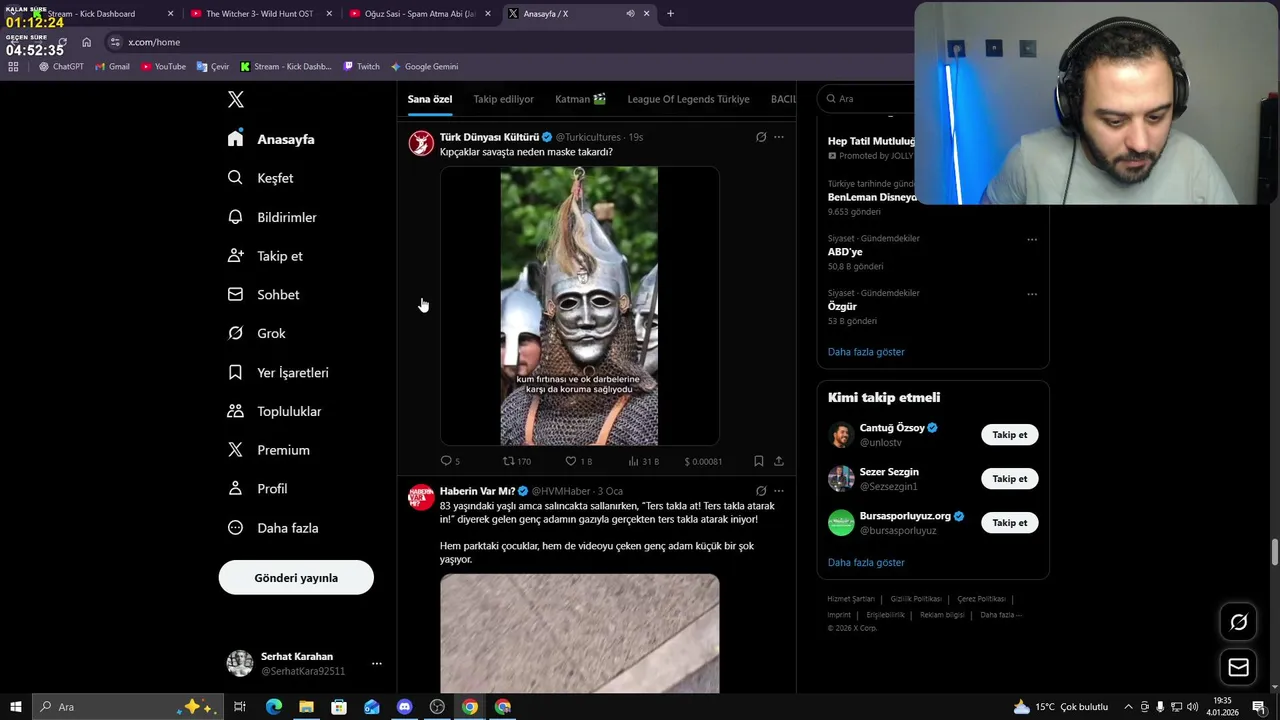The image size is (1280, 720).
Task: Share the Türk Dünyası Kültürü post
Action: (779, 461)
